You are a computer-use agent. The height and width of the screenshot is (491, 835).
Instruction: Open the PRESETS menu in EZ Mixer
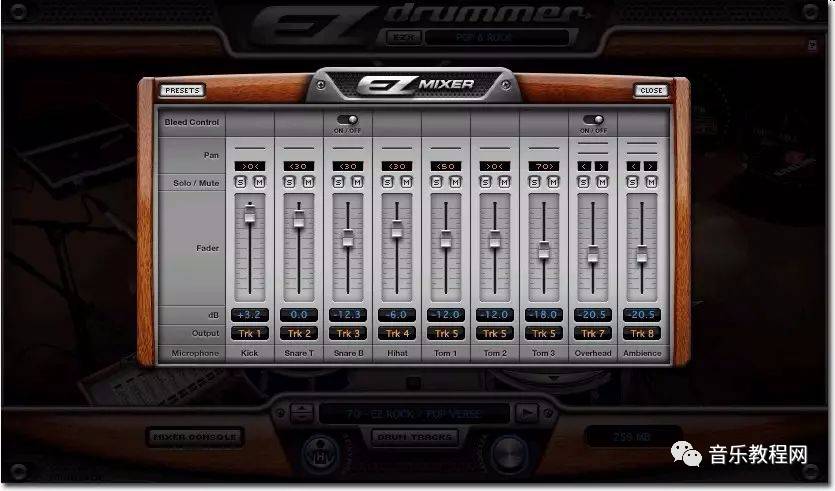182,91
